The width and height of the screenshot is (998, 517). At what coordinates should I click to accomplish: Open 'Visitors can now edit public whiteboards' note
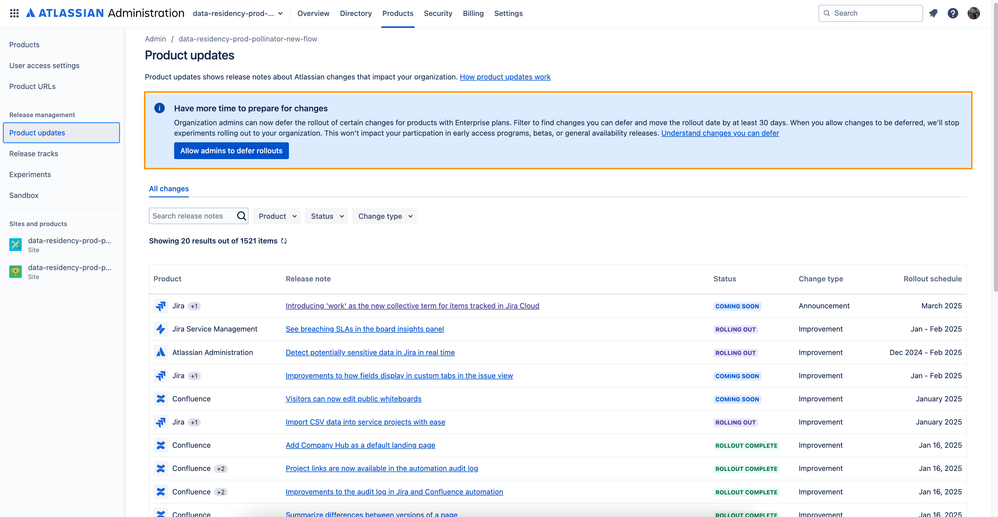coord(353,399)
